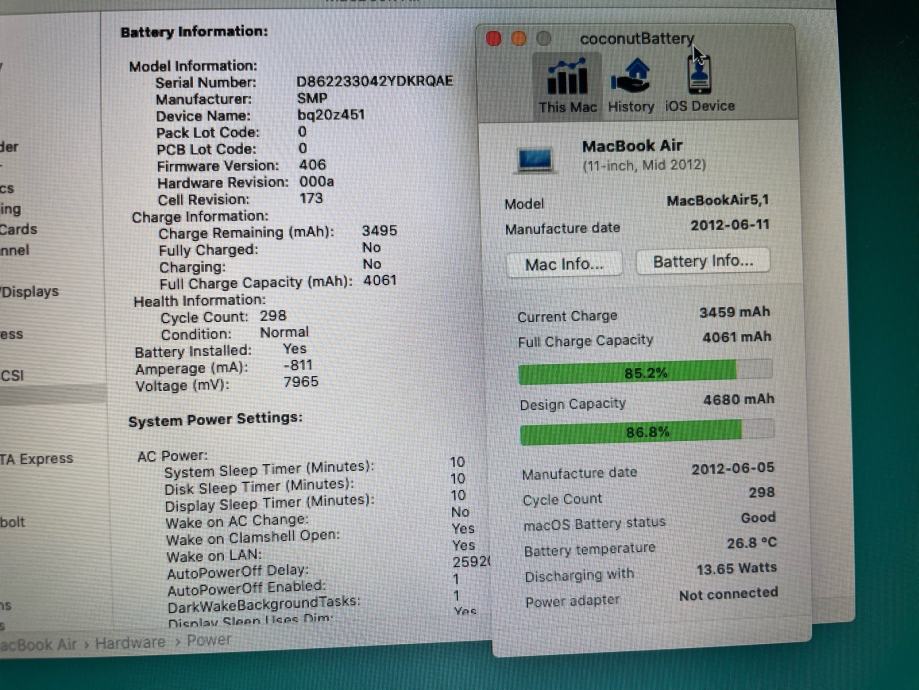Click the Amperage value -811
This screenshot has width=919, height=690.
[x=298, y=365]
